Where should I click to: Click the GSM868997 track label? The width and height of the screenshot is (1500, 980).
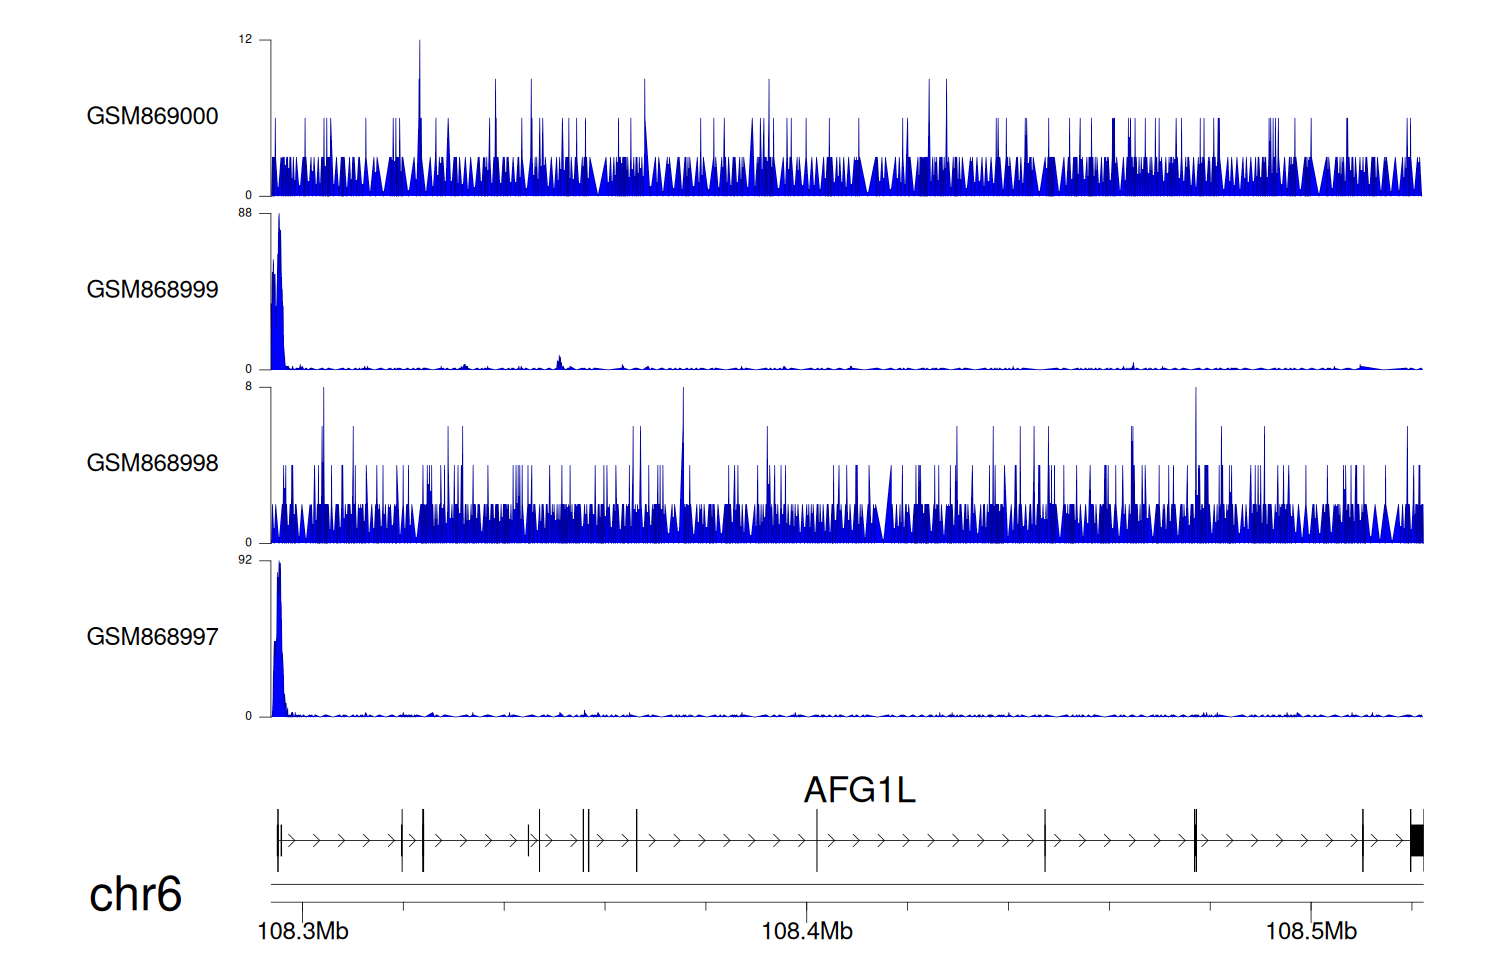click(152, 637)
